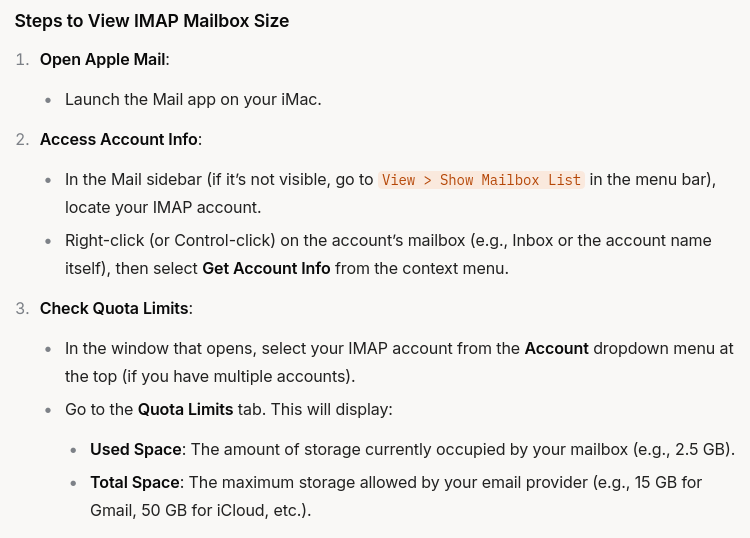Click the 'Access Account Info' step title
The width and height of the screenshot is (750, 538).
(x=119, y=139)
